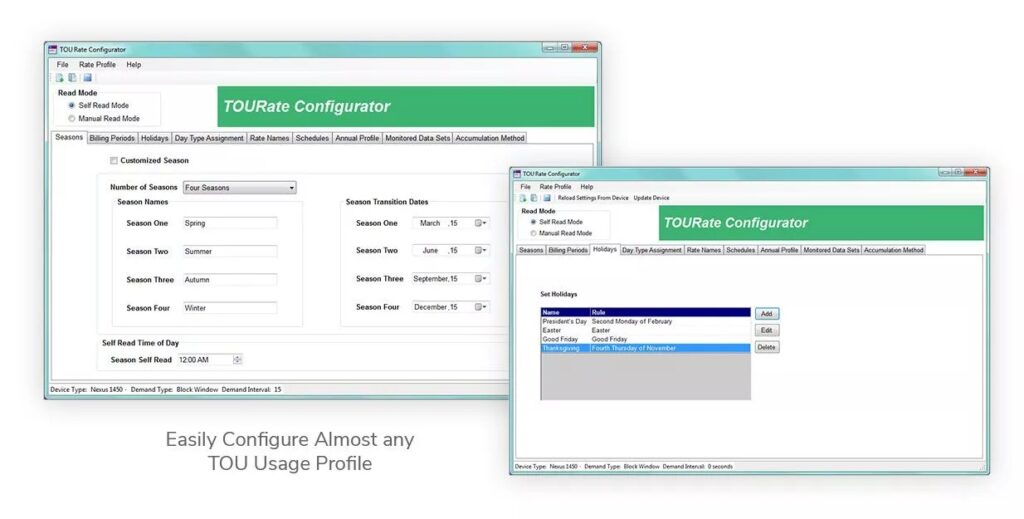Viewport: 1024px width, 519px height.
Task: Open the calendar picker for Season One date
Action: click(481, 223)
